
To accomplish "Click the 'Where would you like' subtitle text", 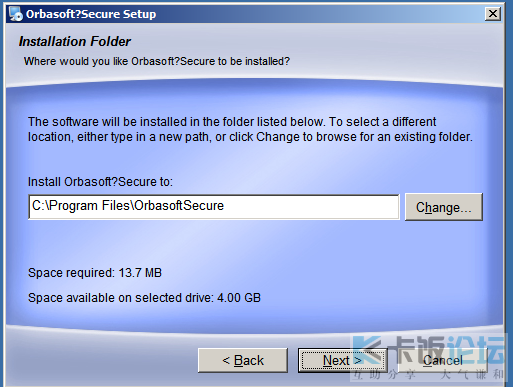I will [x=157, y=61].
